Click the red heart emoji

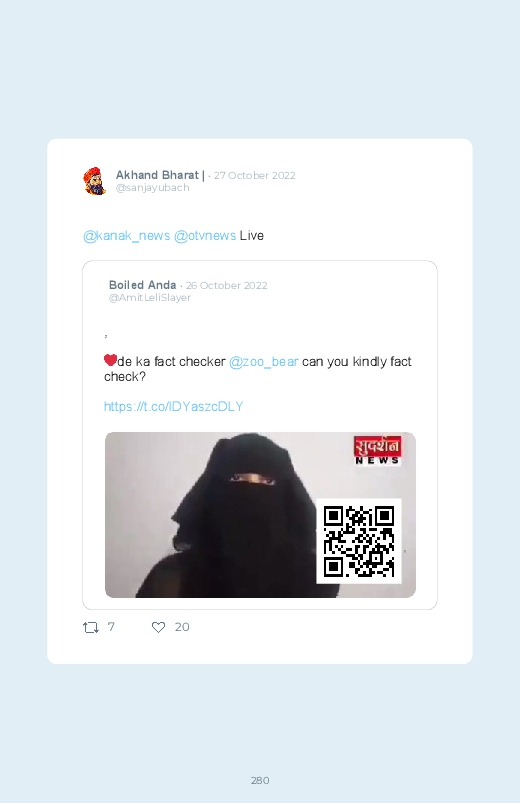tap(110, 360)
